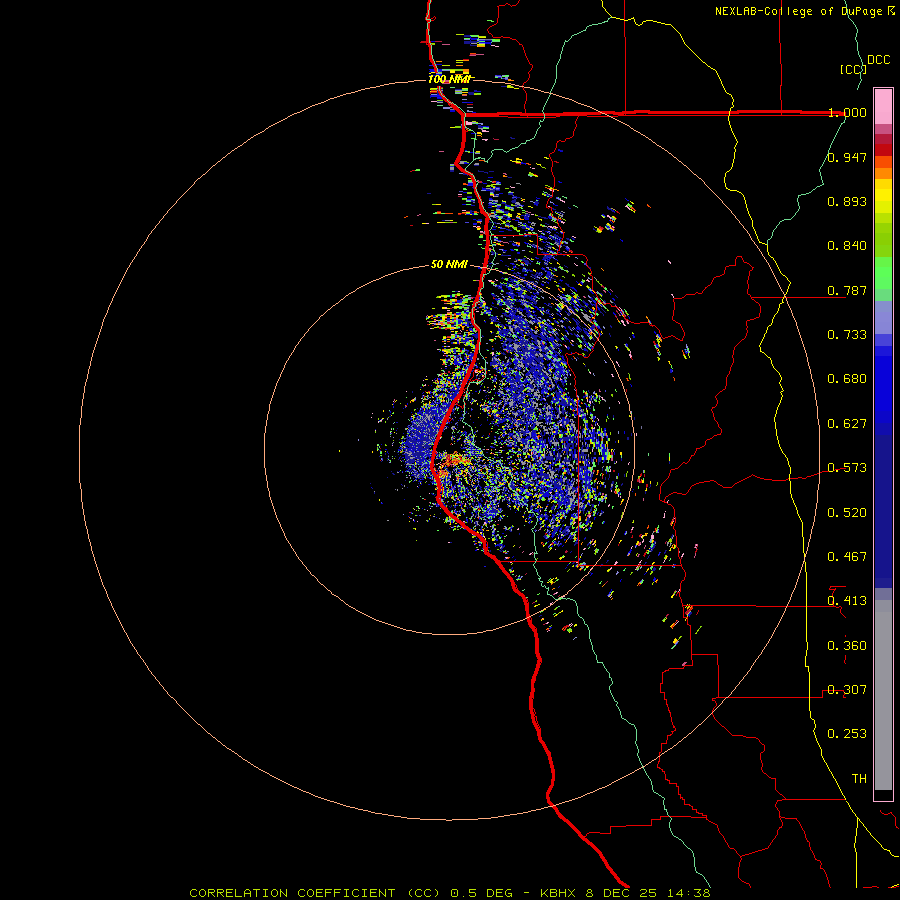Click the 0.573 scale value
Image resolution: width=900 pixels, height=900 pixels.
[847, 468]
